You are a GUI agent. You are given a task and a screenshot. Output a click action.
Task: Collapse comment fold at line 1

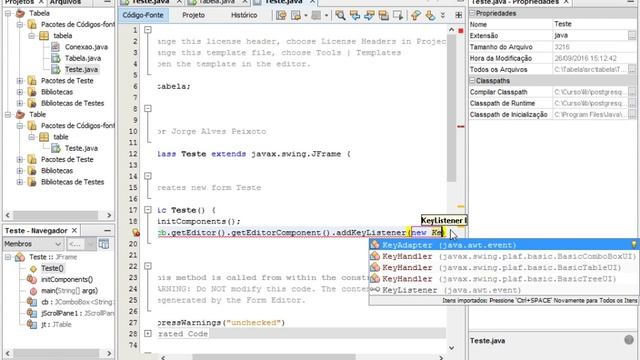pyautogui.click(x=148, y=30)
